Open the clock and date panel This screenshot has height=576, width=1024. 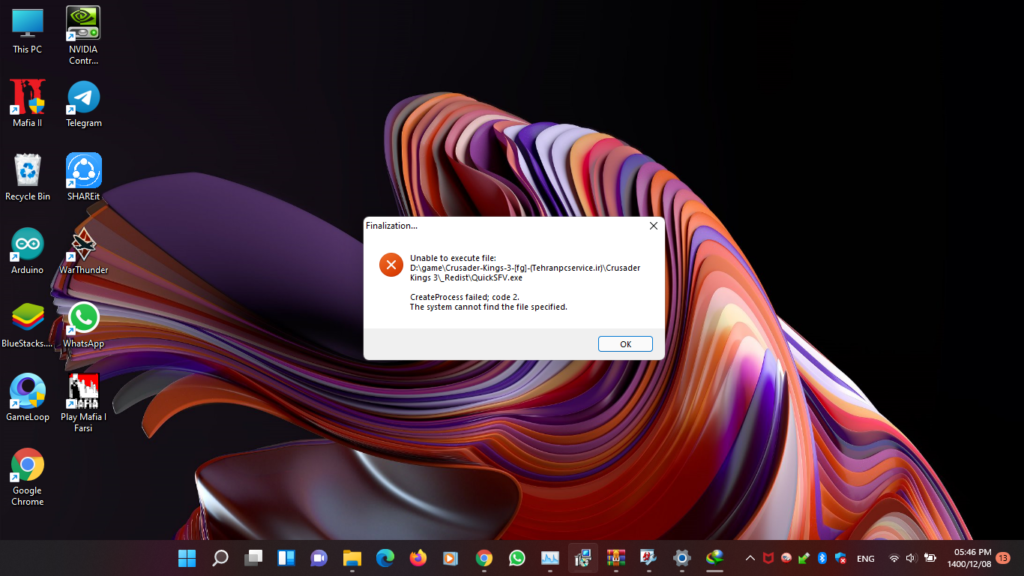pos(972,558)
